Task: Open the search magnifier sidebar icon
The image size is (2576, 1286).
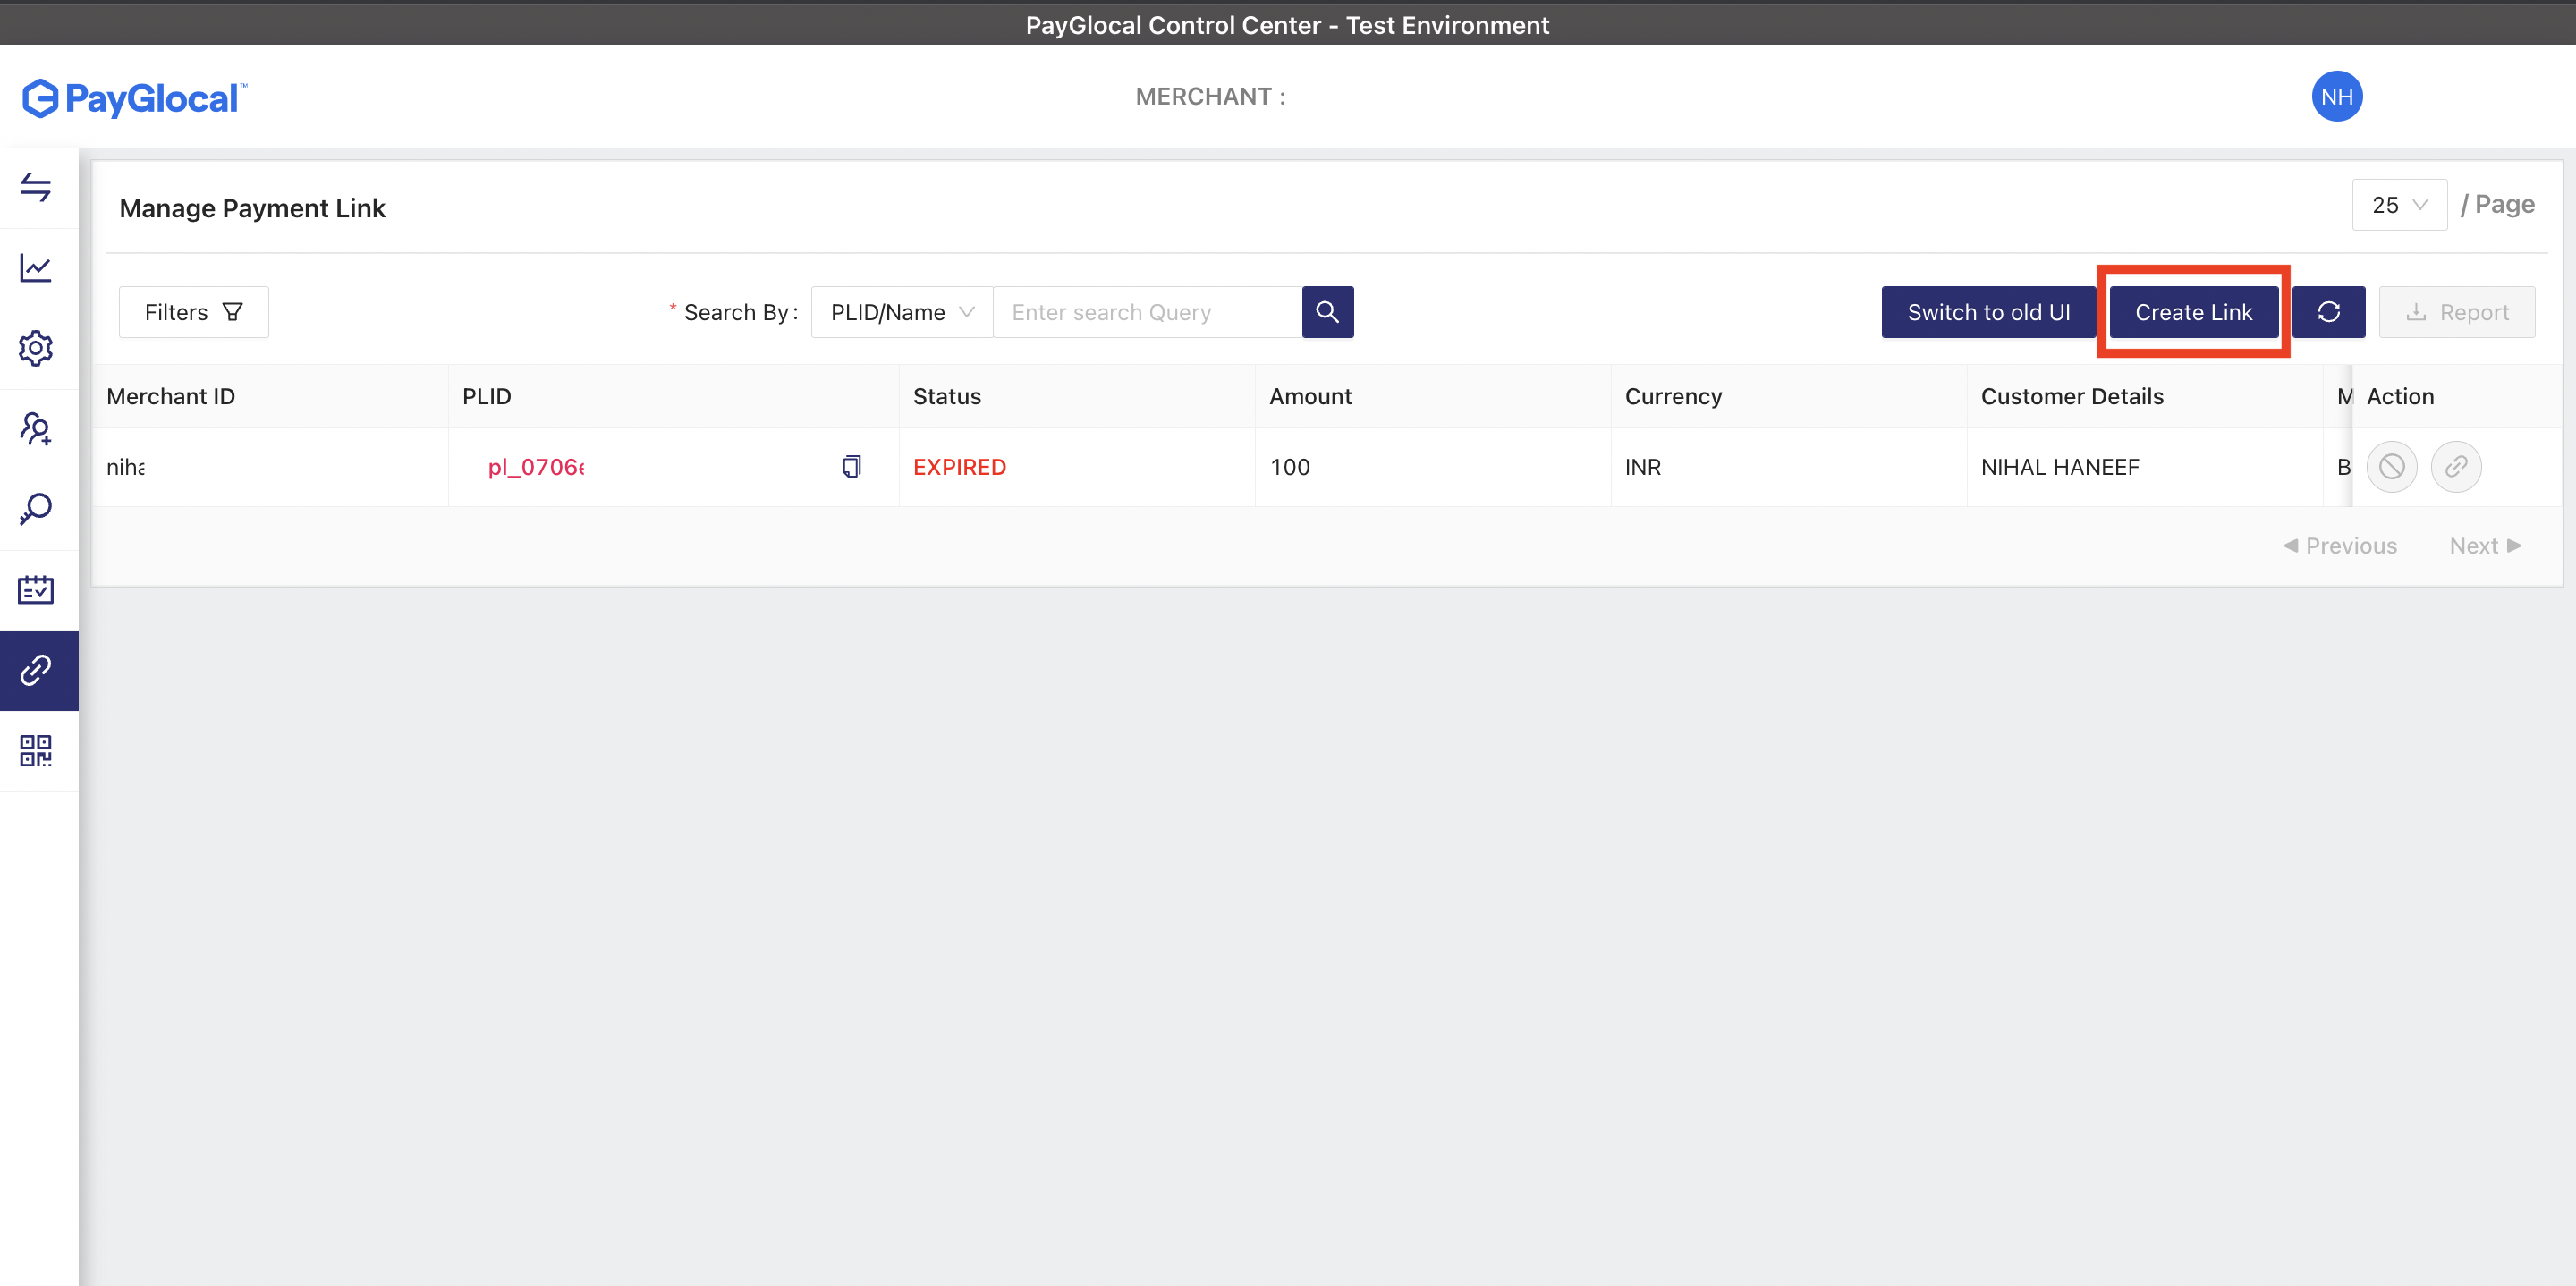Action: coord(36,509)
